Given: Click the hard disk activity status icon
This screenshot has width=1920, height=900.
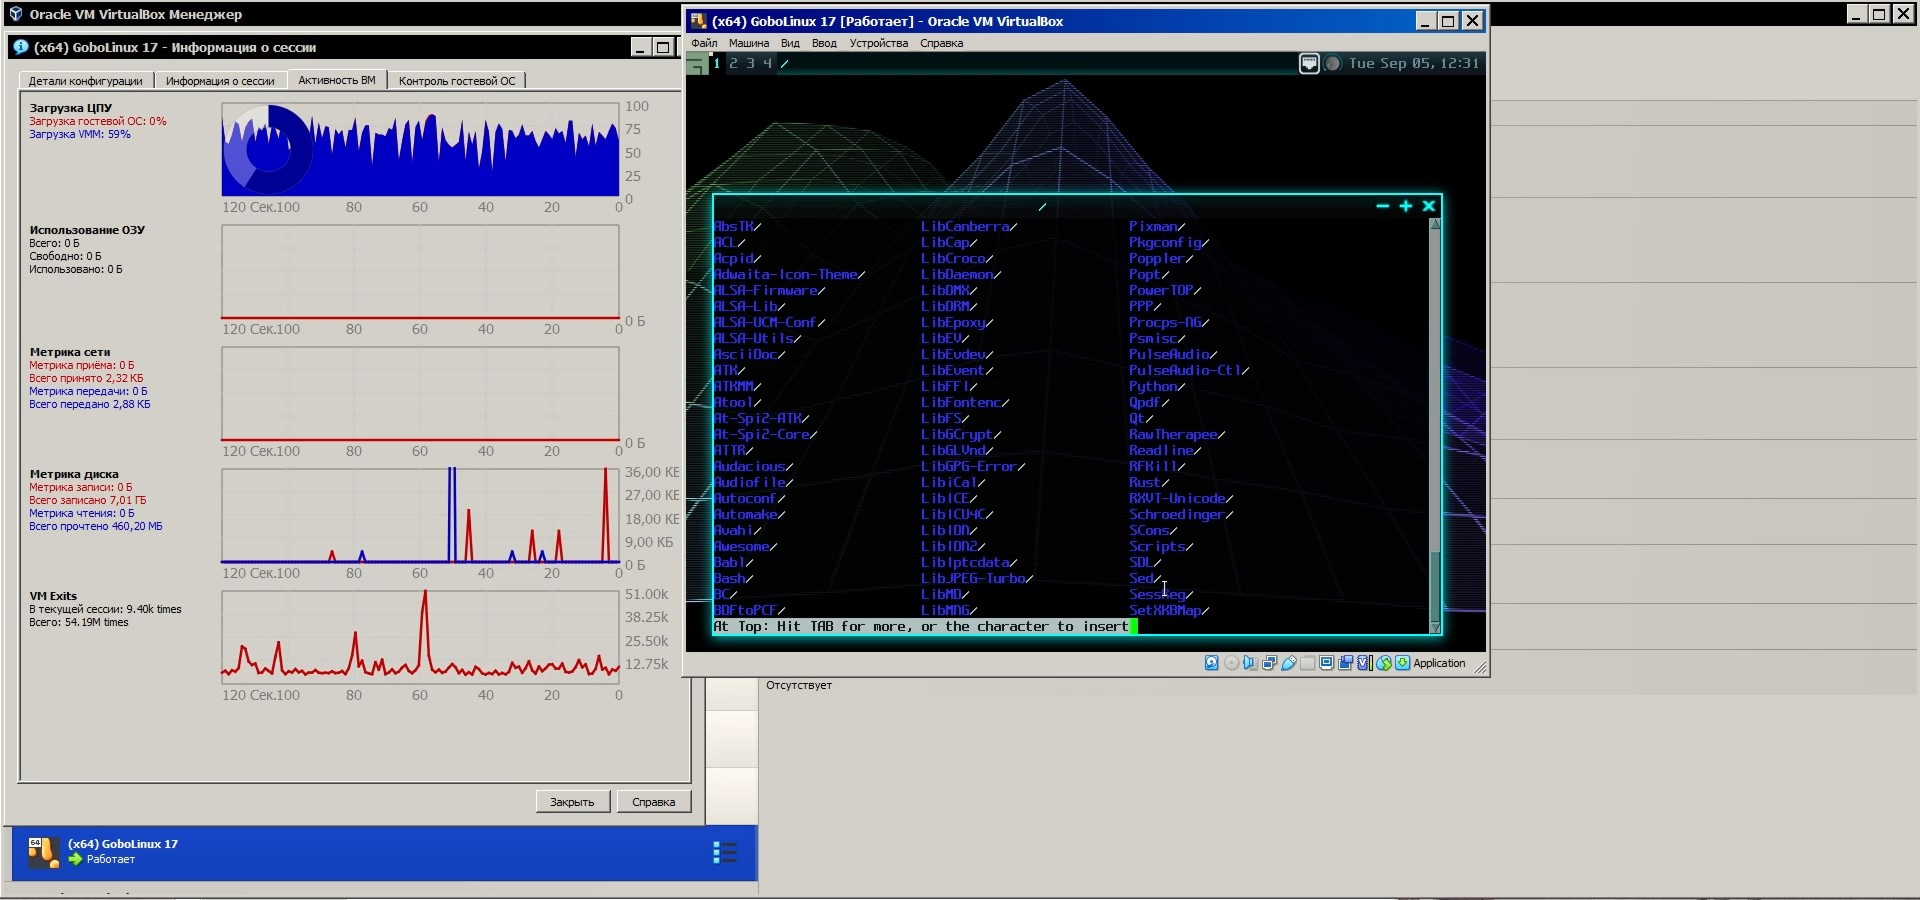Looking at the screenshot, I should [1212, 663].
